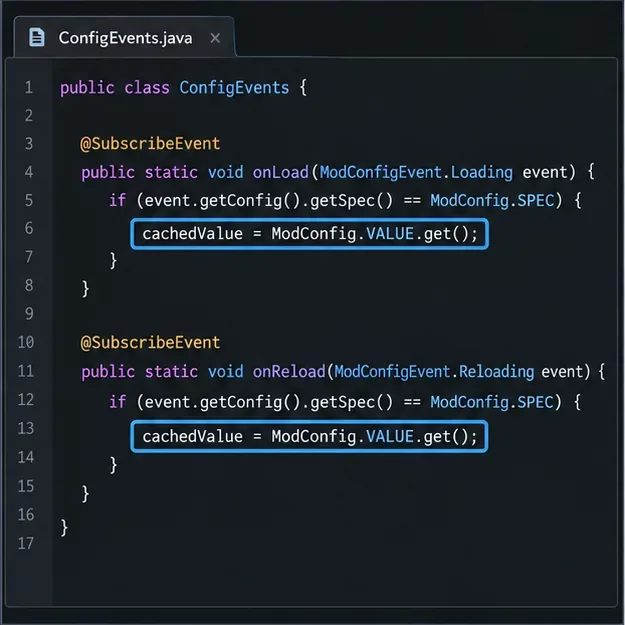Click line number 11 in the gutter

pos(26,371)
